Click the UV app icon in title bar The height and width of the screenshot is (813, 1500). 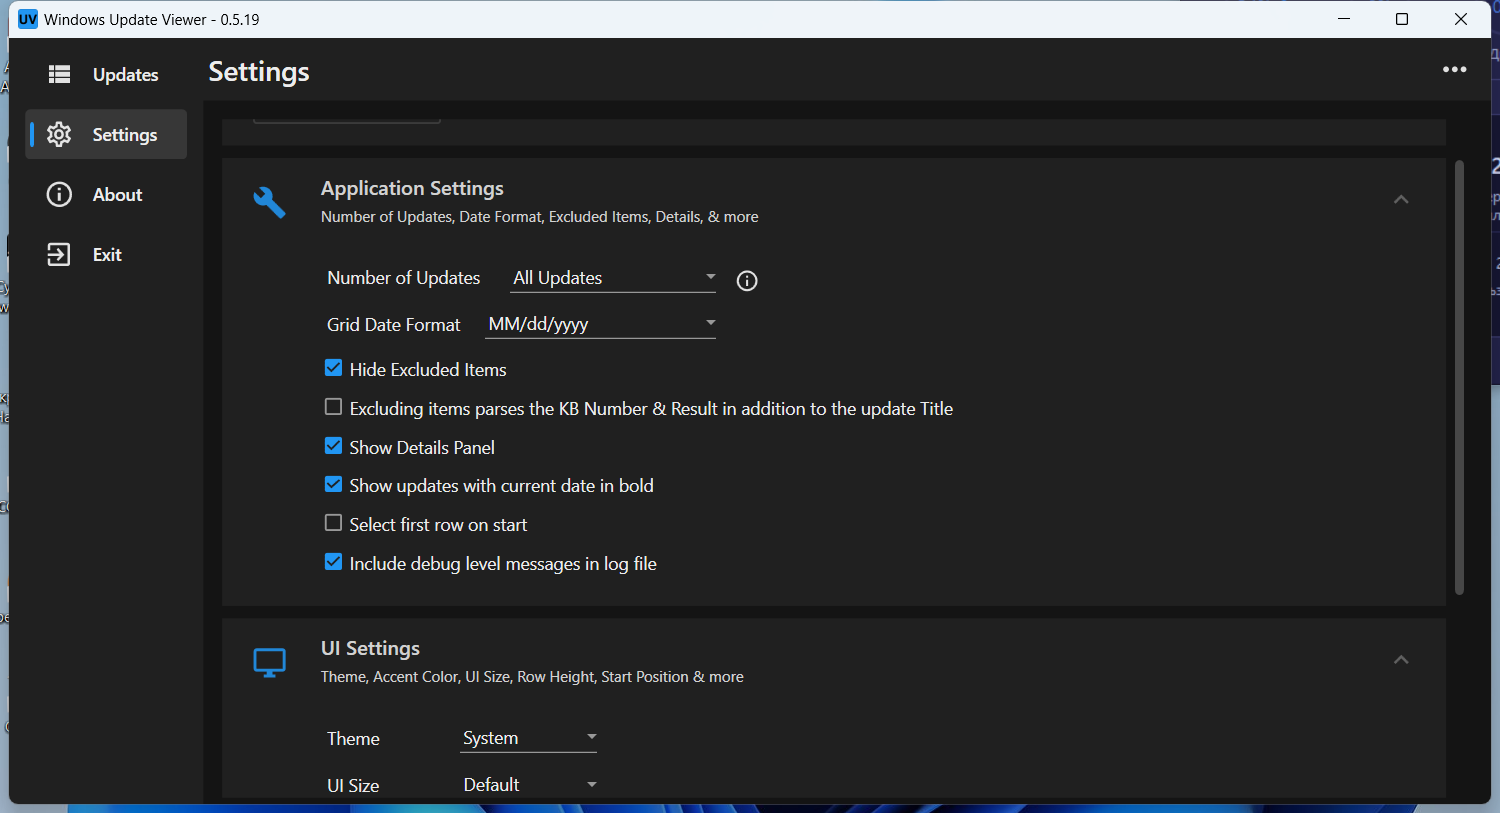pos(28,19)
